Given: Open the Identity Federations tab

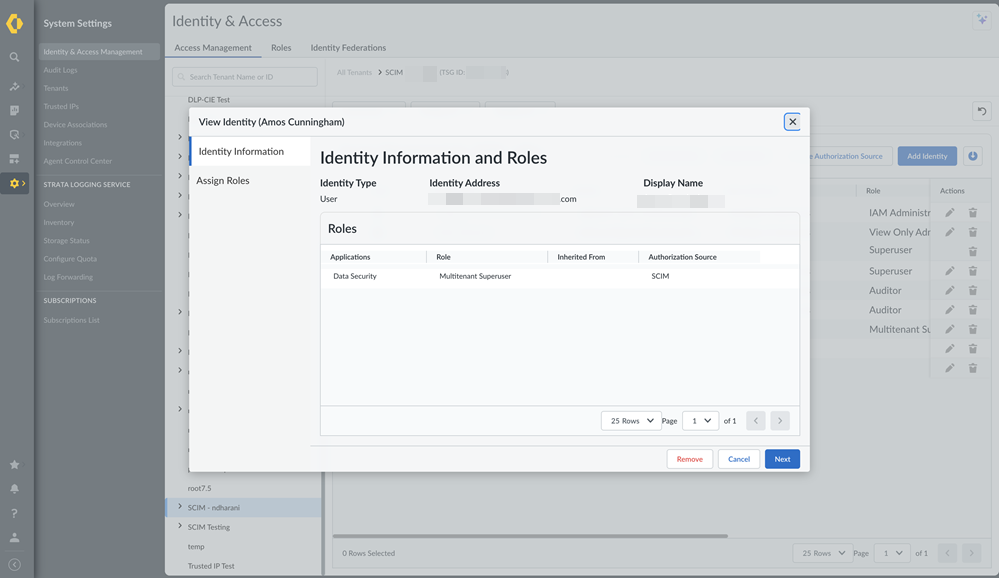Looking at the screenshot, I should coord(348,48).
